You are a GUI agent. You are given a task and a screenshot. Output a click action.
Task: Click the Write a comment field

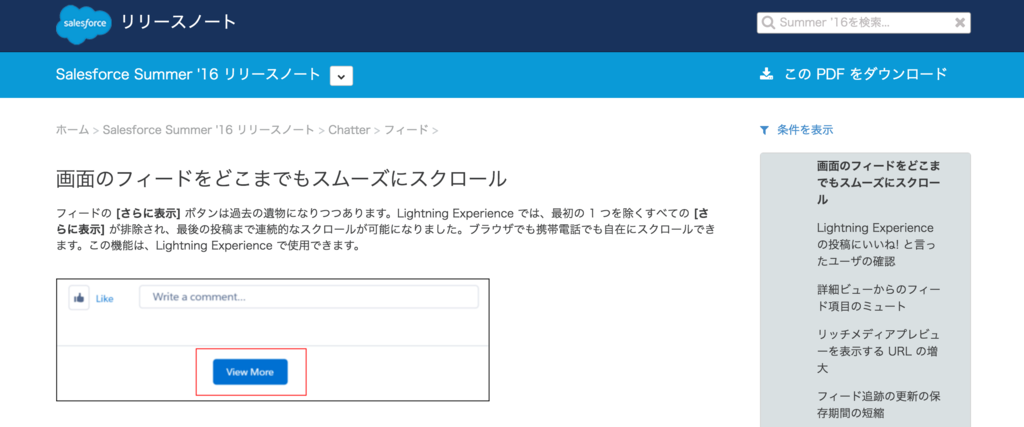[309, 297]
